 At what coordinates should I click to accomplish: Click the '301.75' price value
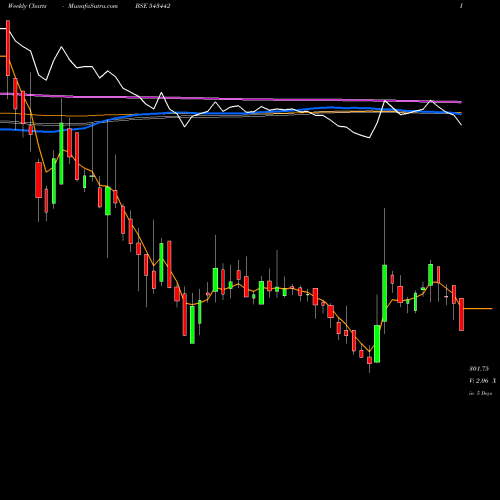[479, 369]
